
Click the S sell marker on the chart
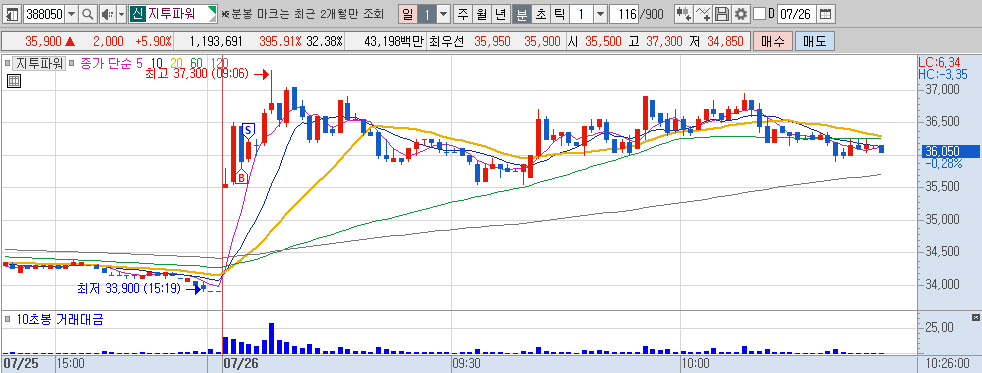click(248, 130)
